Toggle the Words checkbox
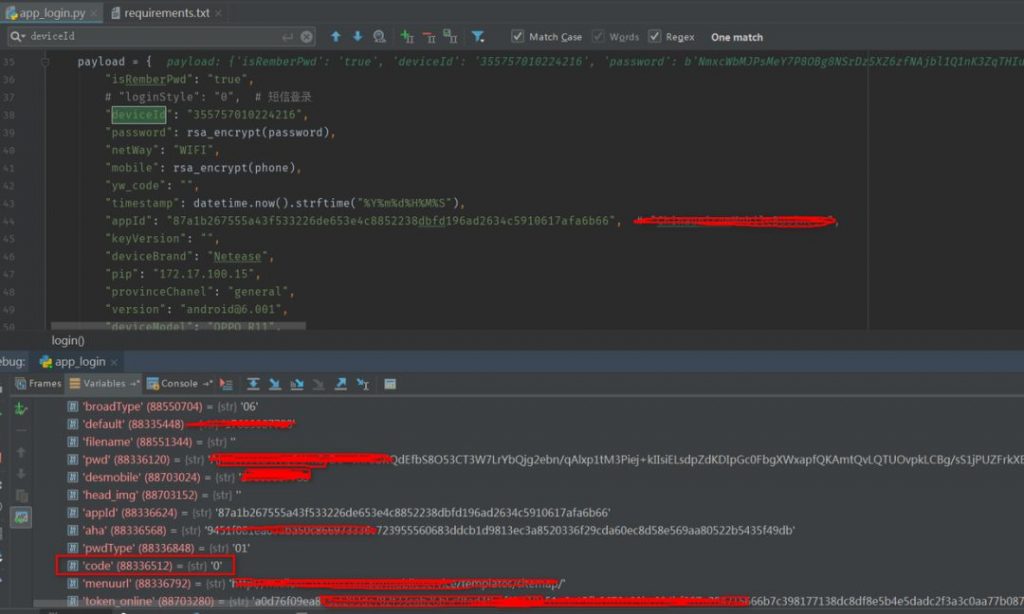 coord(598,37)
